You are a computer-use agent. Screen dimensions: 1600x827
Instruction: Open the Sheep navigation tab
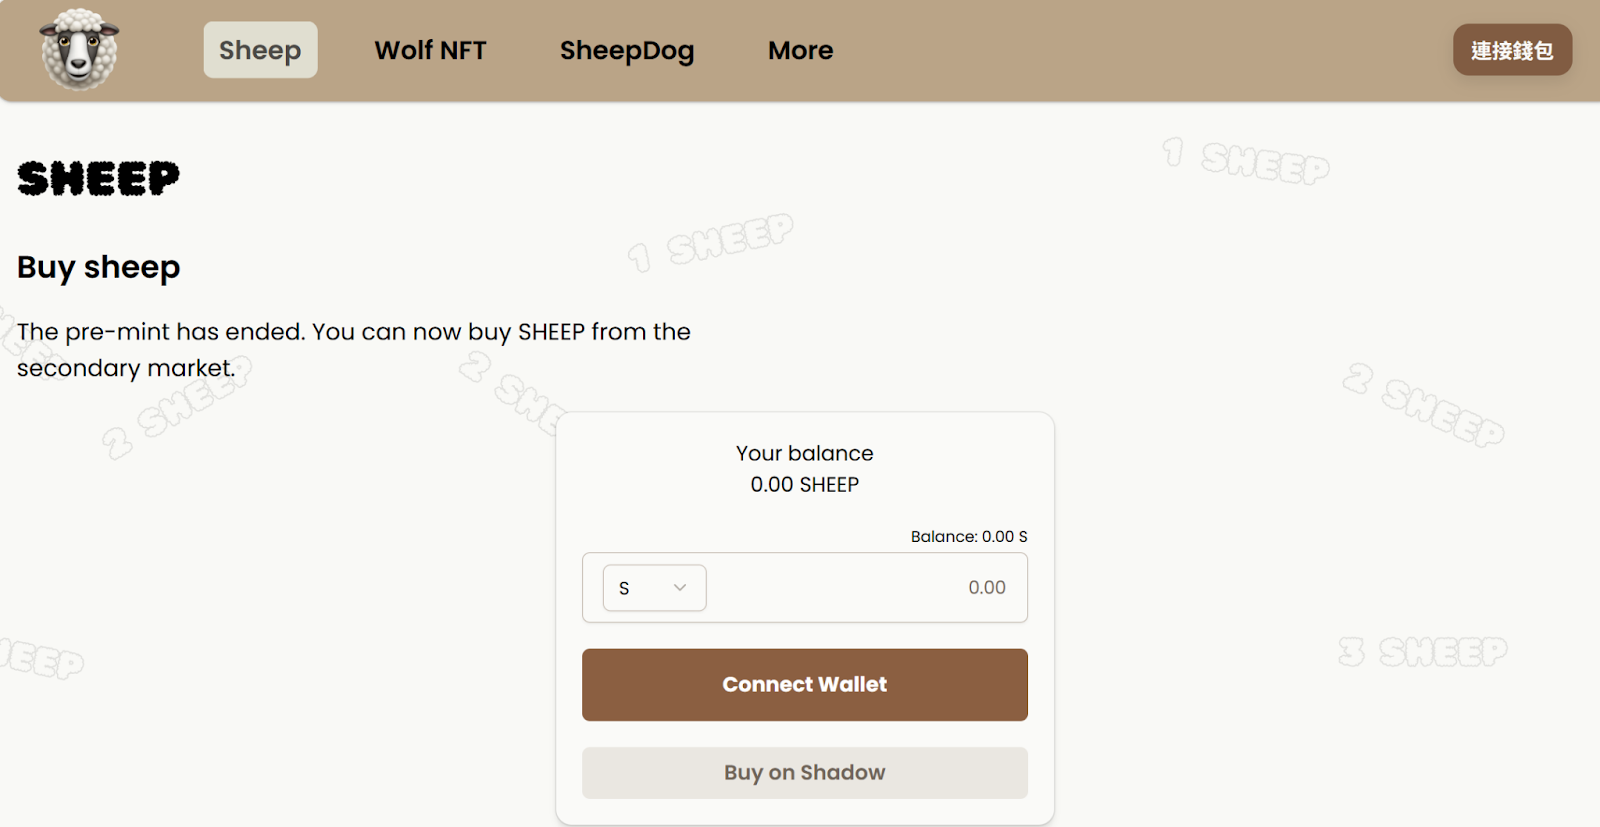[x=260, y=50]
